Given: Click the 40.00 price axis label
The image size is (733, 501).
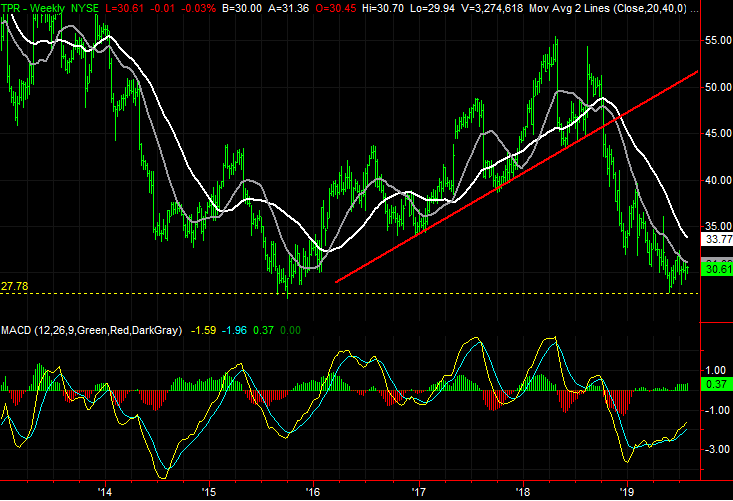Looking at the screenshot, I should 716,181.
